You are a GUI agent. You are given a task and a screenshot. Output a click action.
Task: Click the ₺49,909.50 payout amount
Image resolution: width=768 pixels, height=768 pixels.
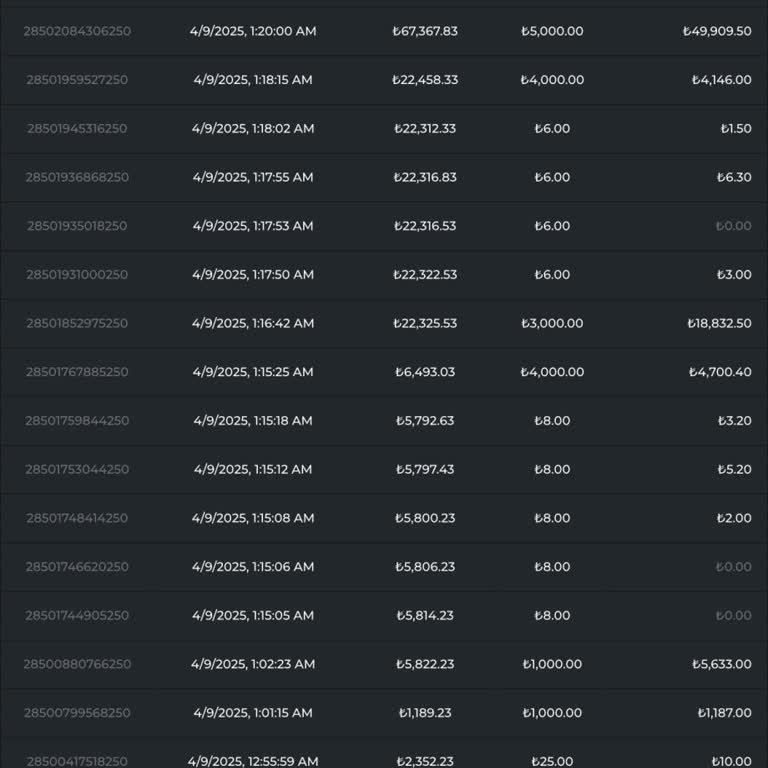tap(716, 31)
